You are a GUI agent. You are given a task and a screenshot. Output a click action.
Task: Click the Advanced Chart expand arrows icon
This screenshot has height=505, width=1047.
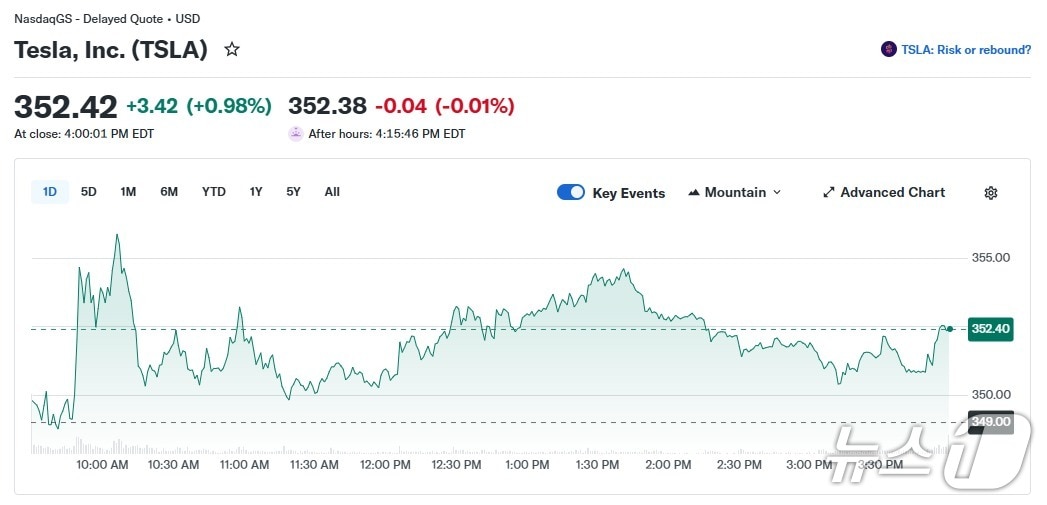(828, 192)
